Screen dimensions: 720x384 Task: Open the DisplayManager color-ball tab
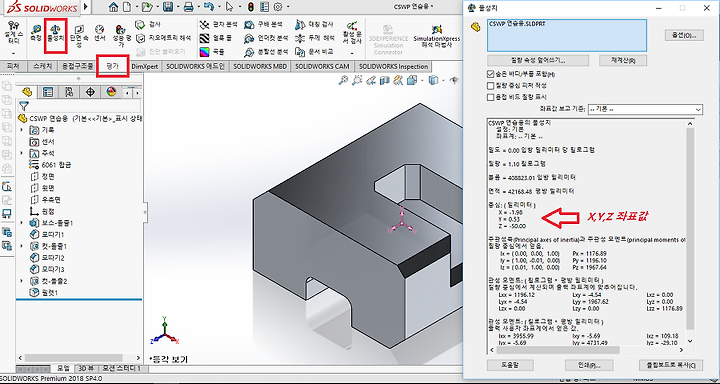tap(111, 92)
